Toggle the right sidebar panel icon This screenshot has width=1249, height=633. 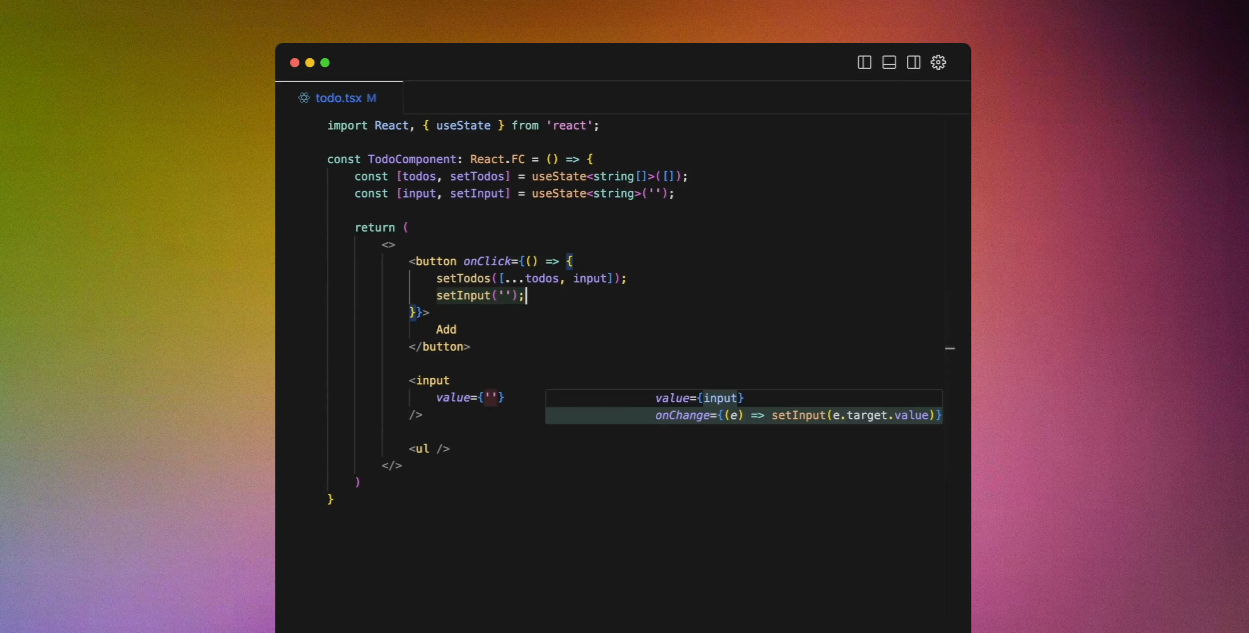(913, 62)
